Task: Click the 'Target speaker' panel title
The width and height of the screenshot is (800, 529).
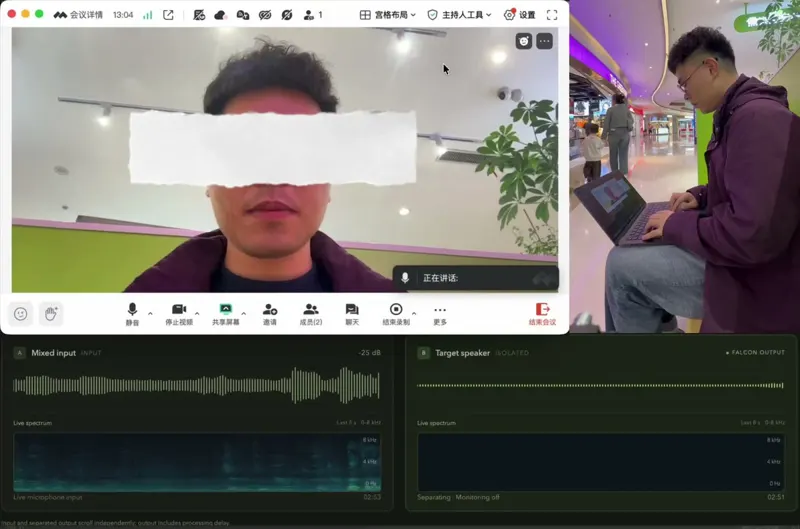Action: [x=462, y=352]
